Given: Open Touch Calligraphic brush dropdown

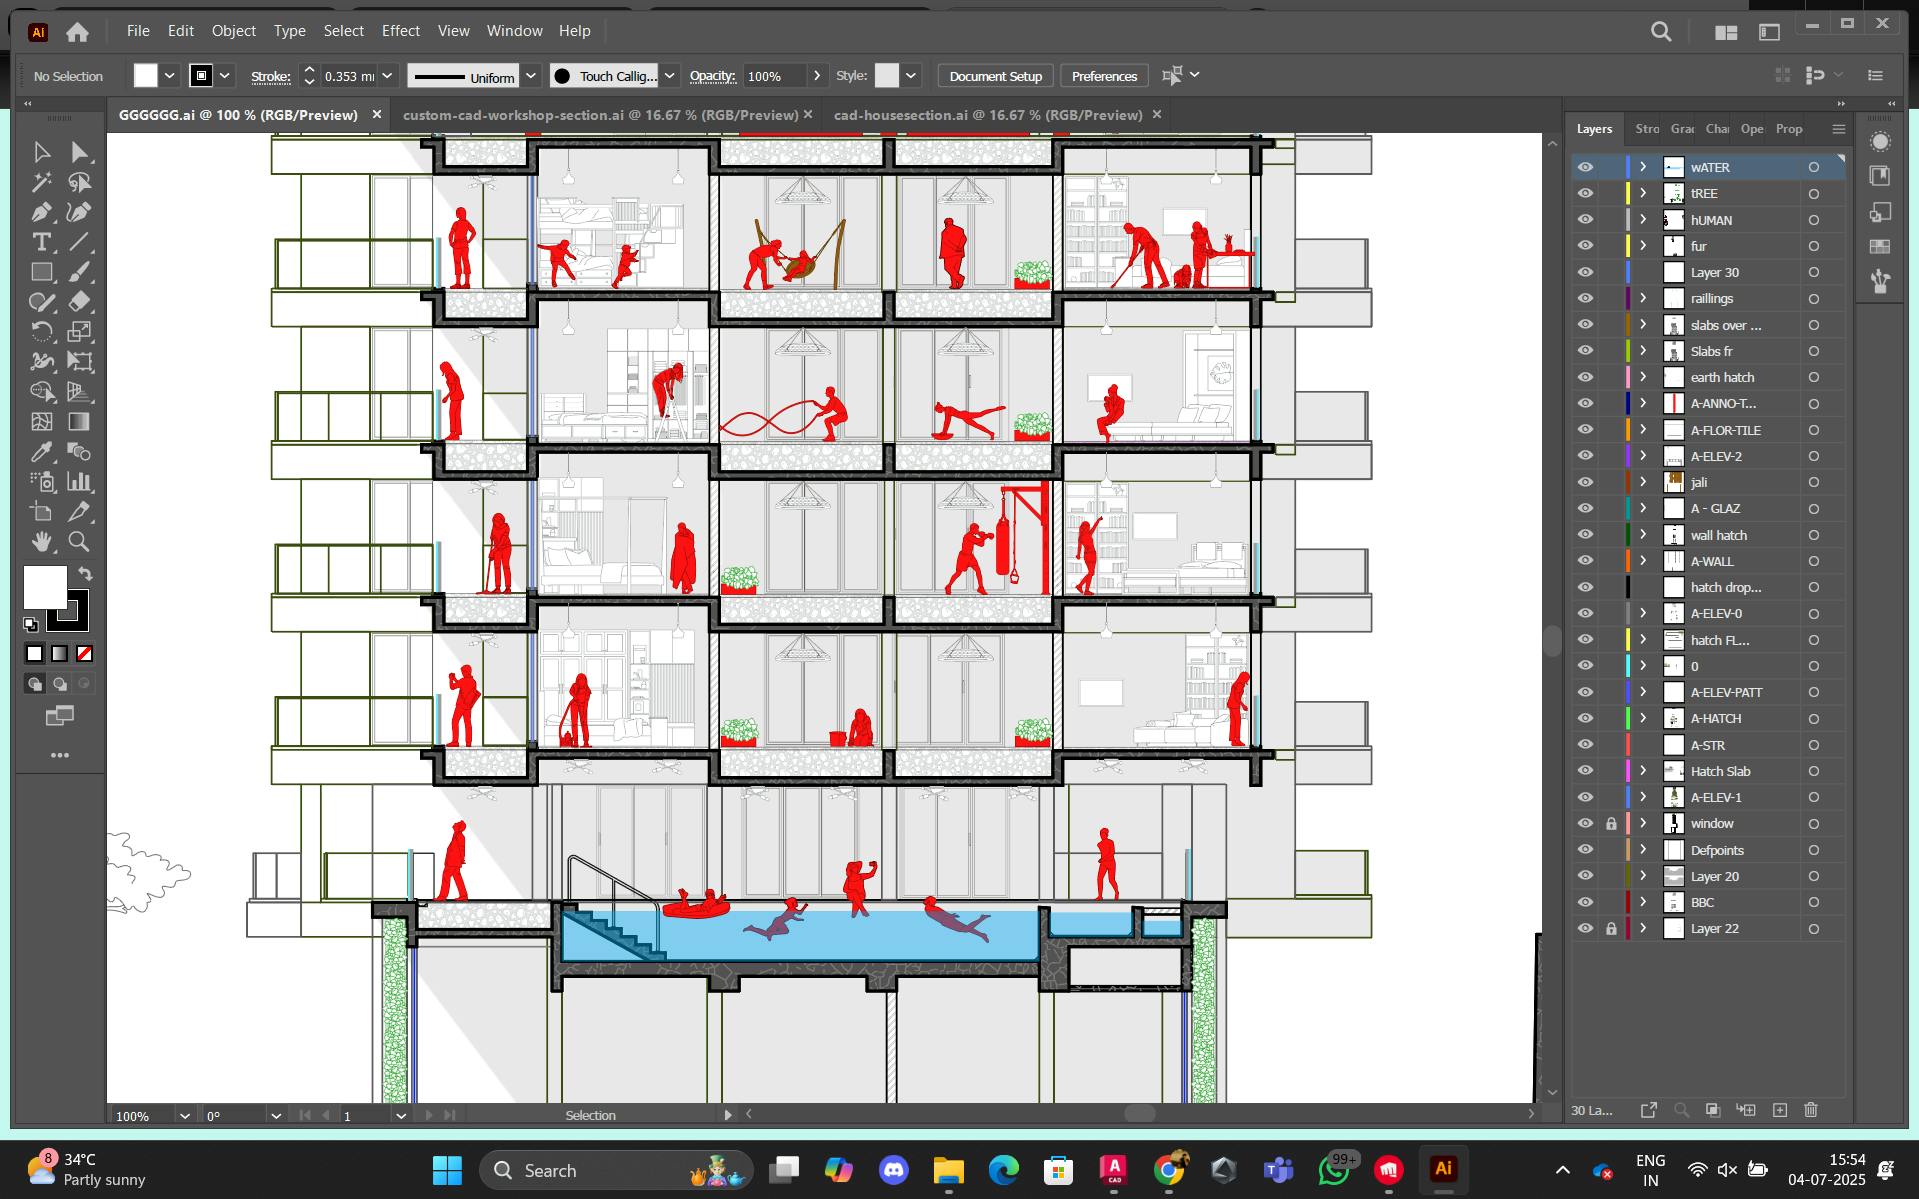Looking at the screenshot, I should pyautogui.click(x=670, y=76).
